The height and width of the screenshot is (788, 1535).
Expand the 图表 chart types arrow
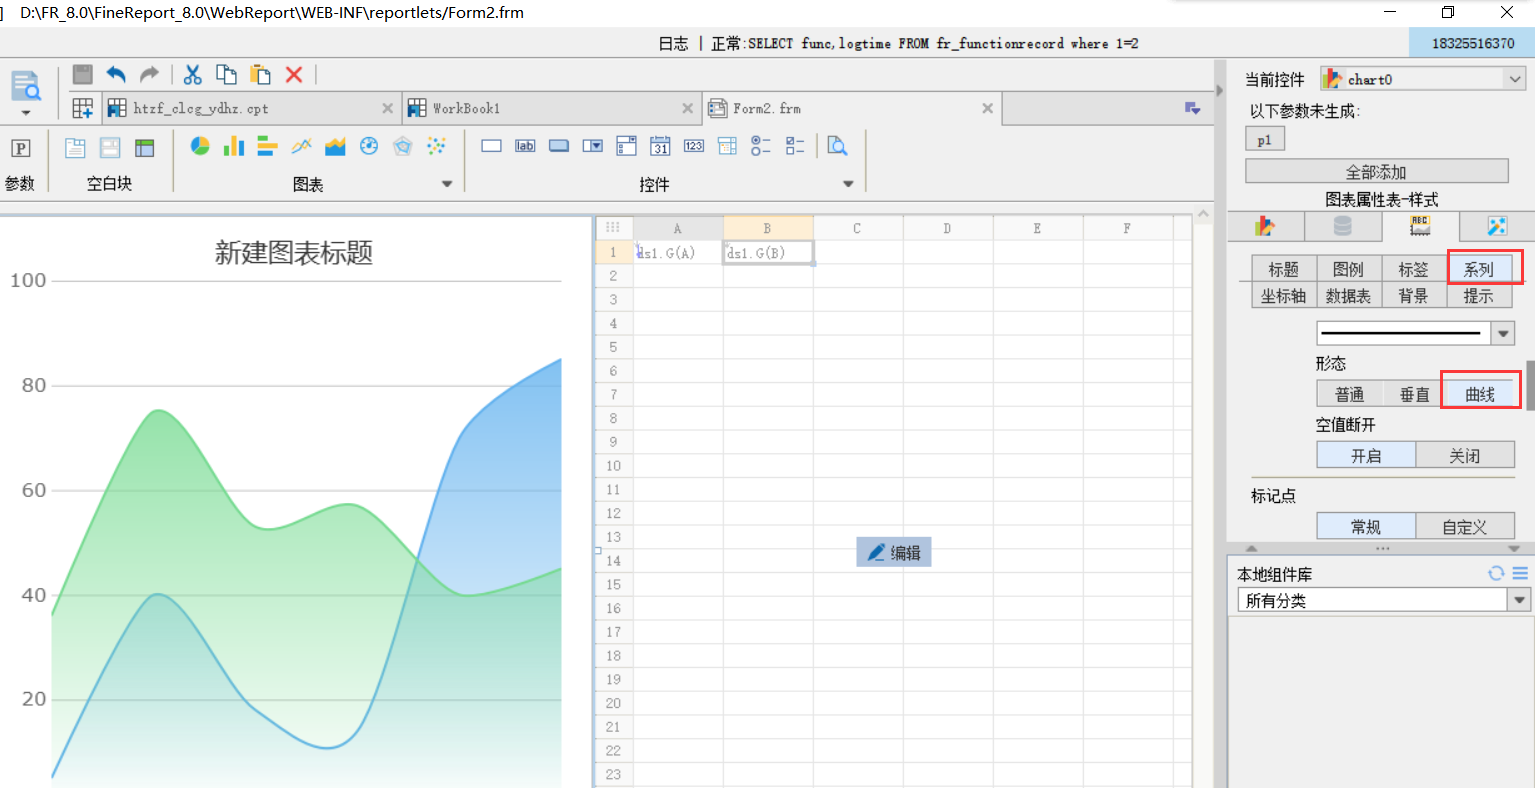[447, 184]
